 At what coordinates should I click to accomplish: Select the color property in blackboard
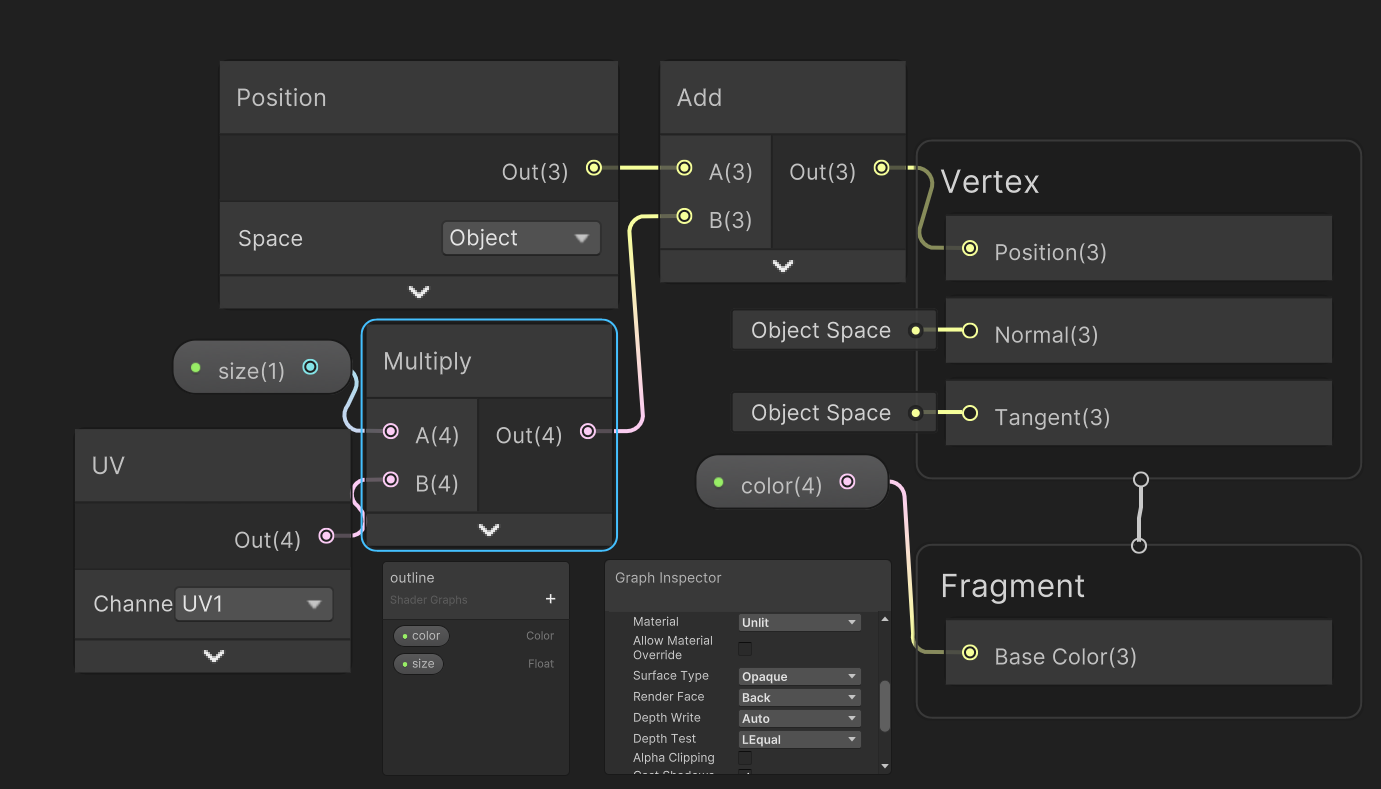coord(421,636)
